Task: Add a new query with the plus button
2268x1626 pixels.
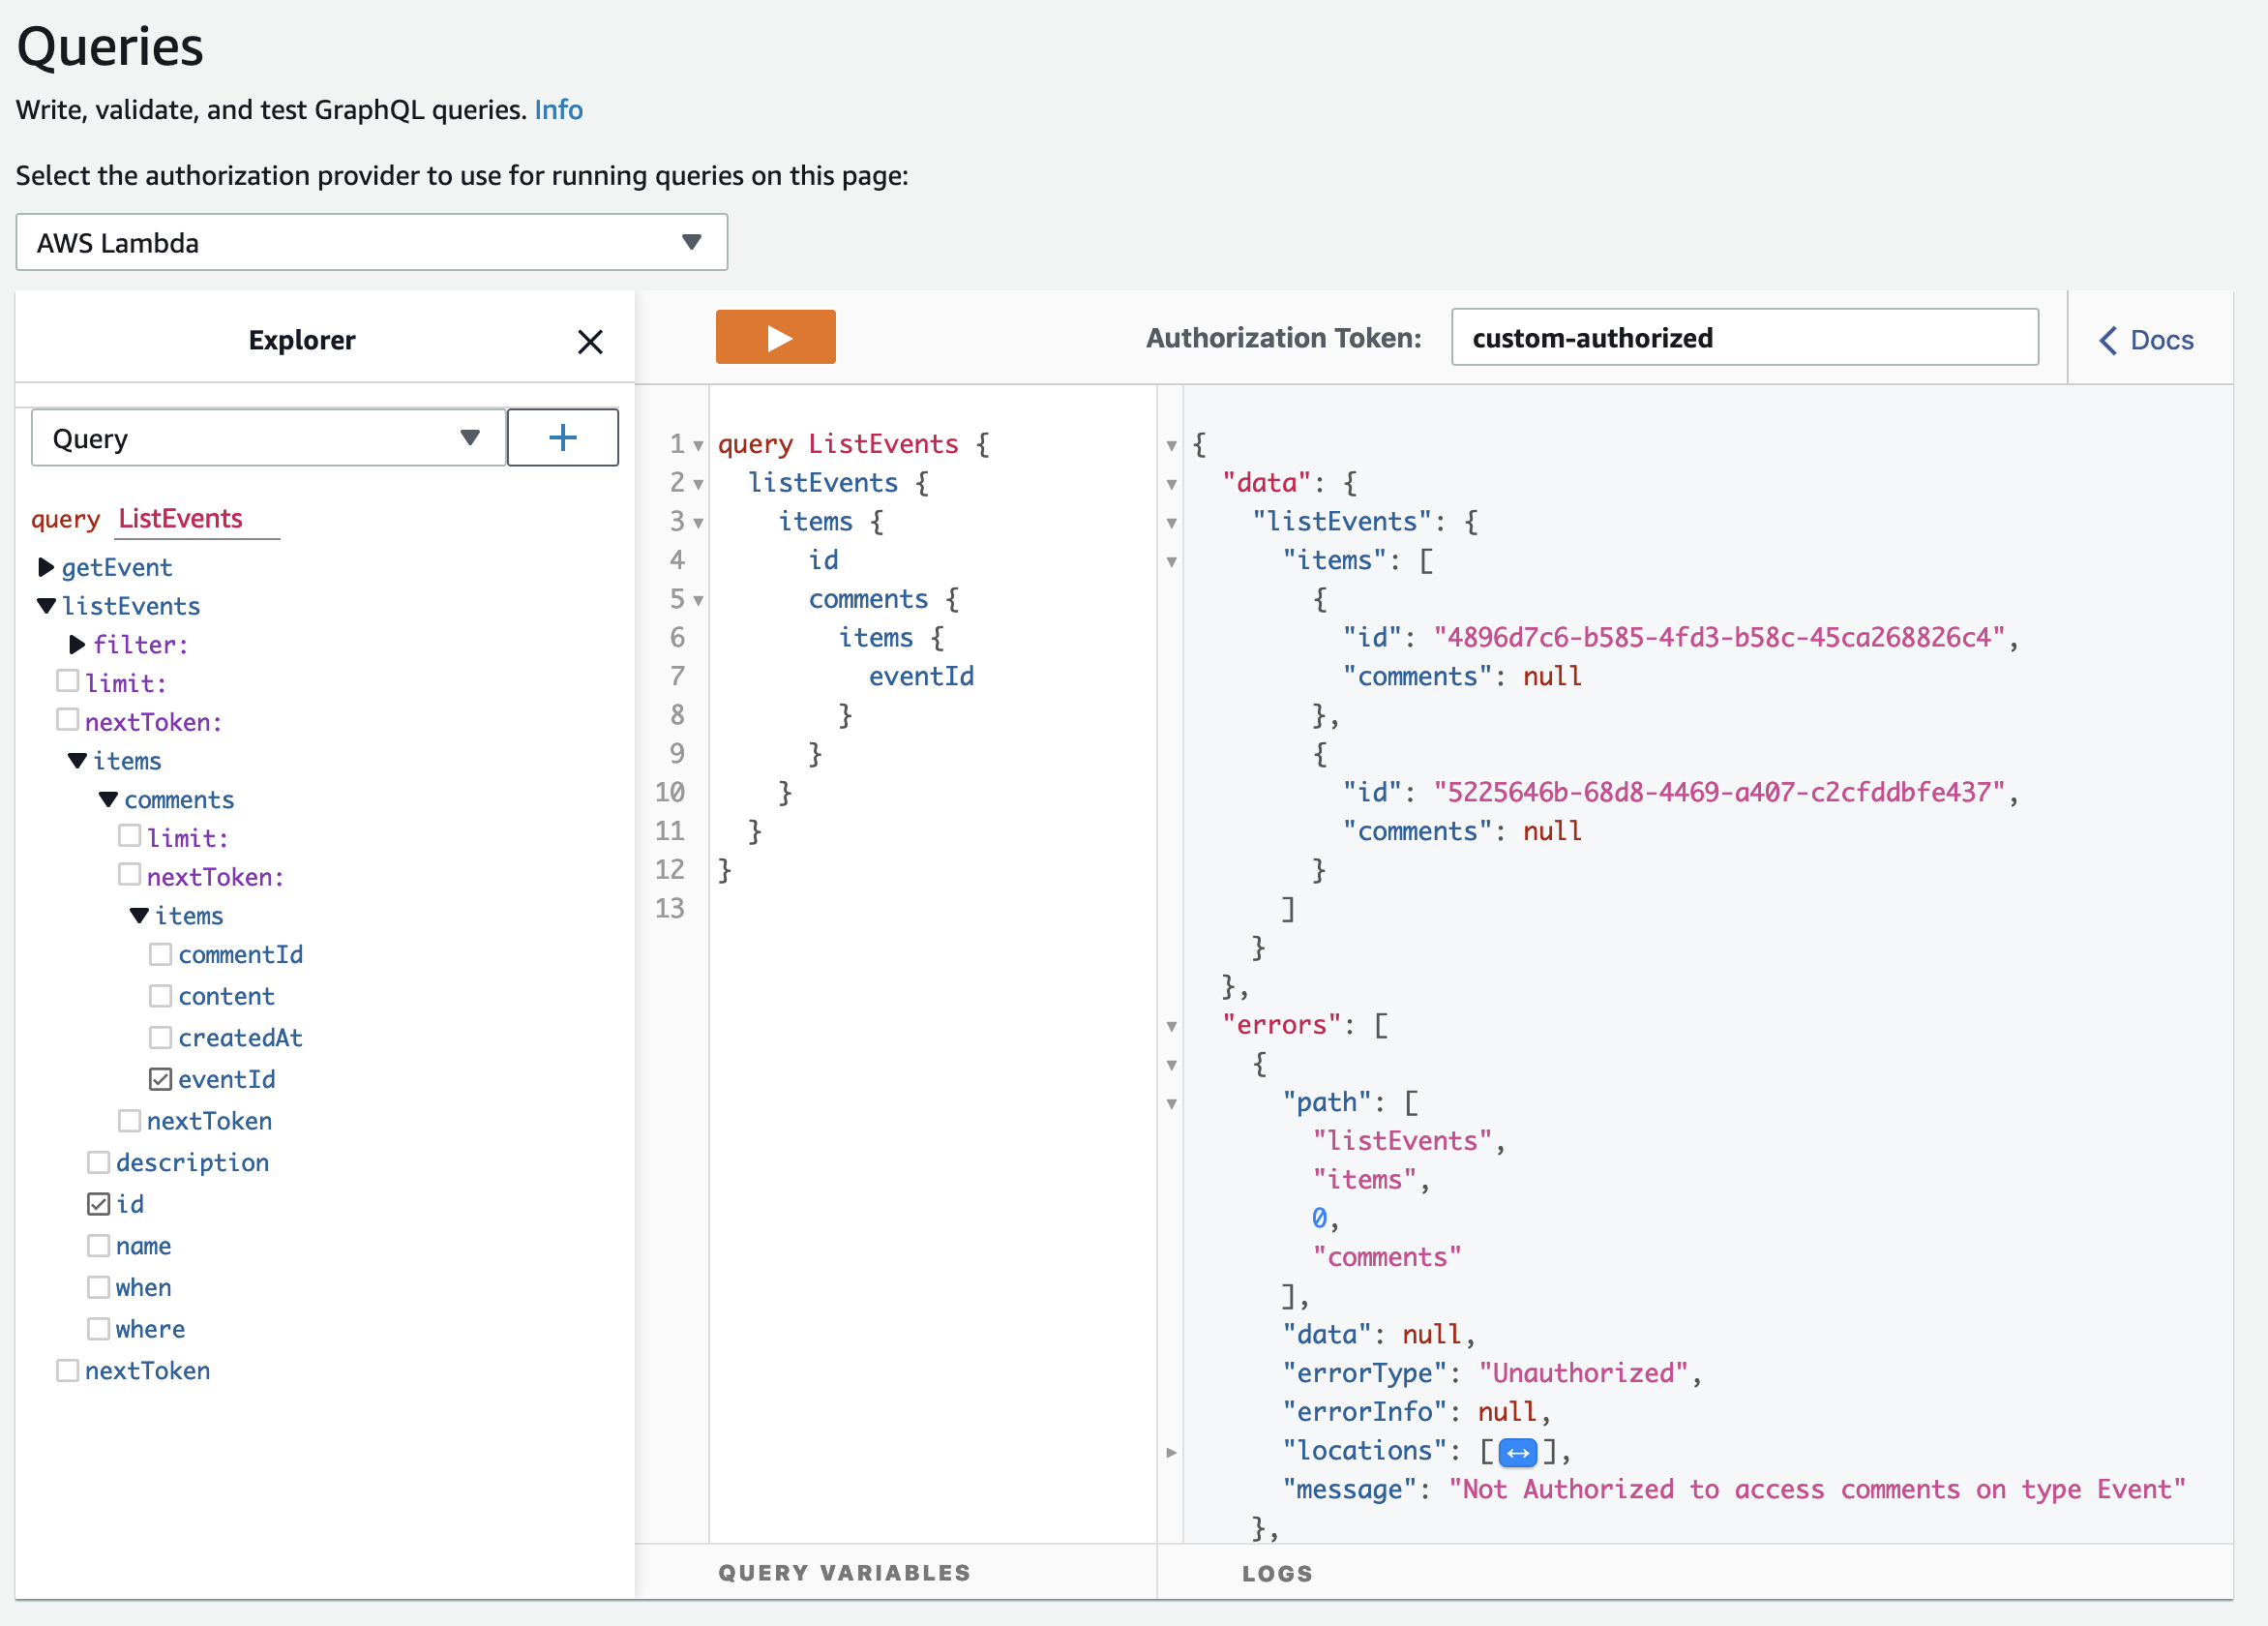Action: point(562,437)
